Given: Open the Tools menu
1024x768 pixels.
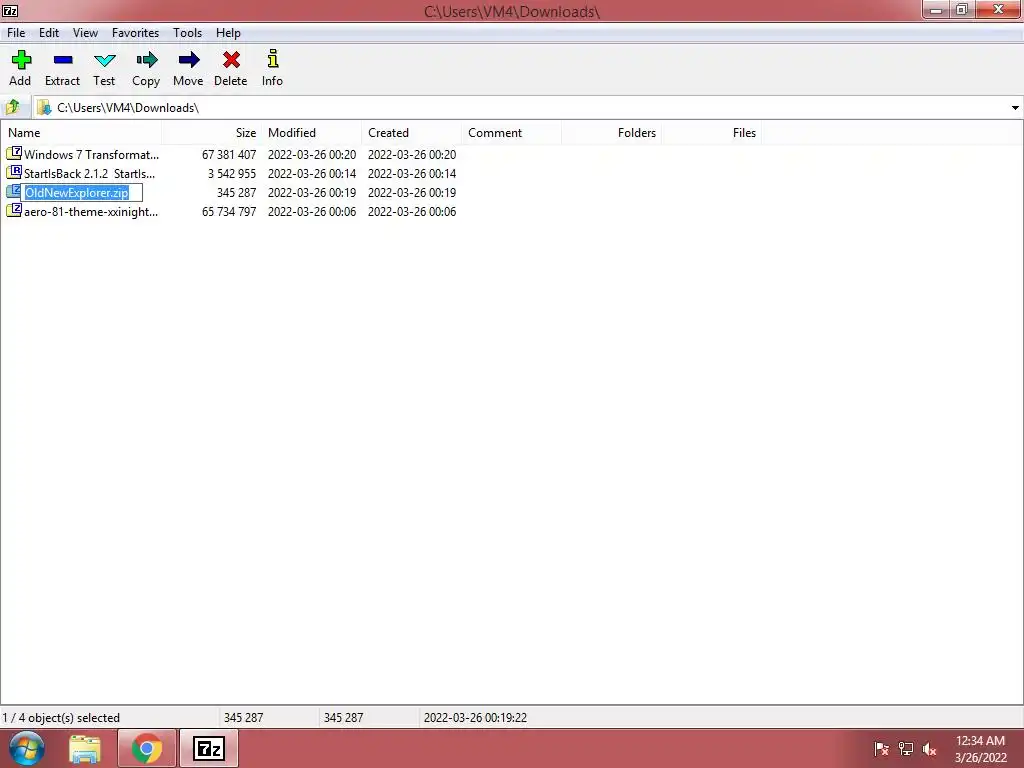Looking at the screenshot, I should coord(187,33).
